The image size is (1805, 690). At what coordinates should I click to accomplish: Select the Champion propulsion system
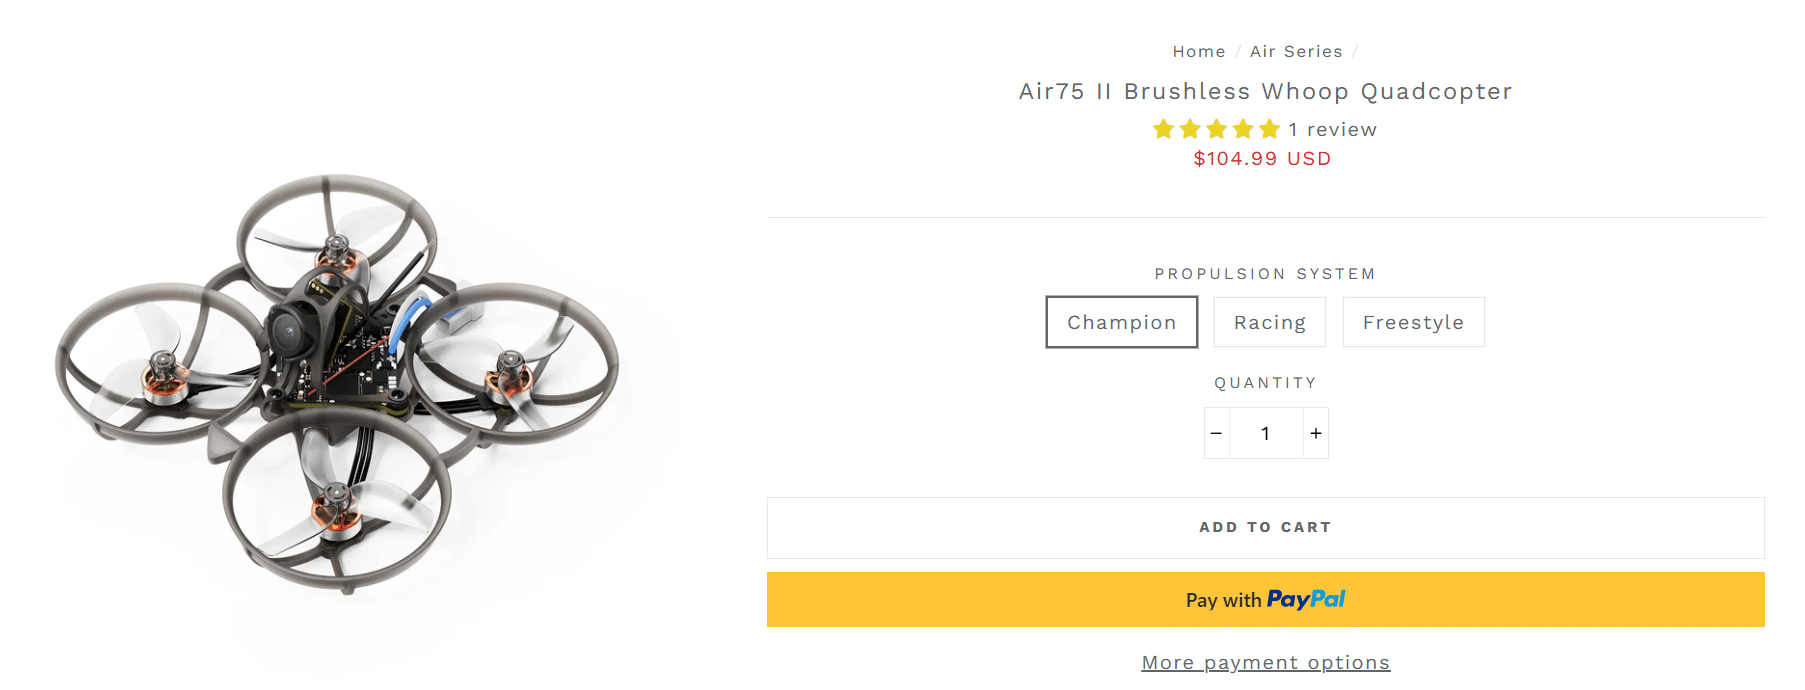click(x=1121, y=322)
